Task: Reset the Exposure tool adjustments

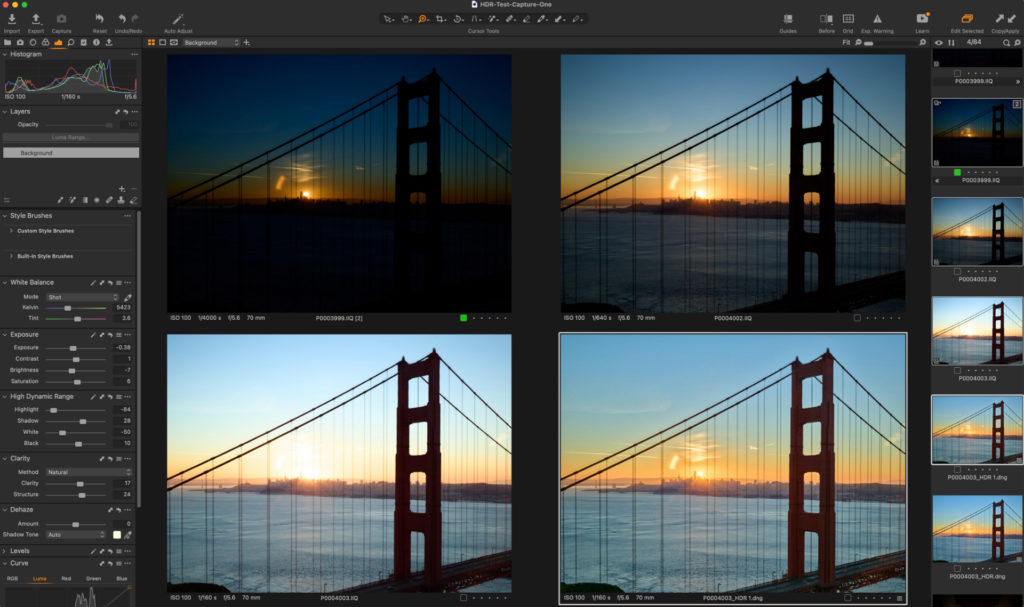Action: pyautogui.click(x=110, y=335)
